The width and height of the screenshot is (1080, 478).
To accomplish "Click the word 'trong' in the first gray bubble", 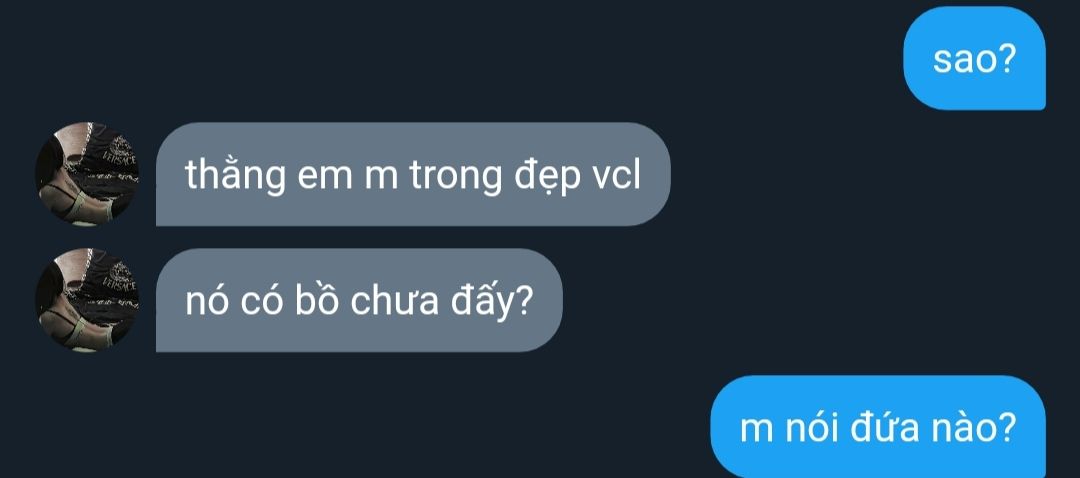I will click(x=456, y=178).
